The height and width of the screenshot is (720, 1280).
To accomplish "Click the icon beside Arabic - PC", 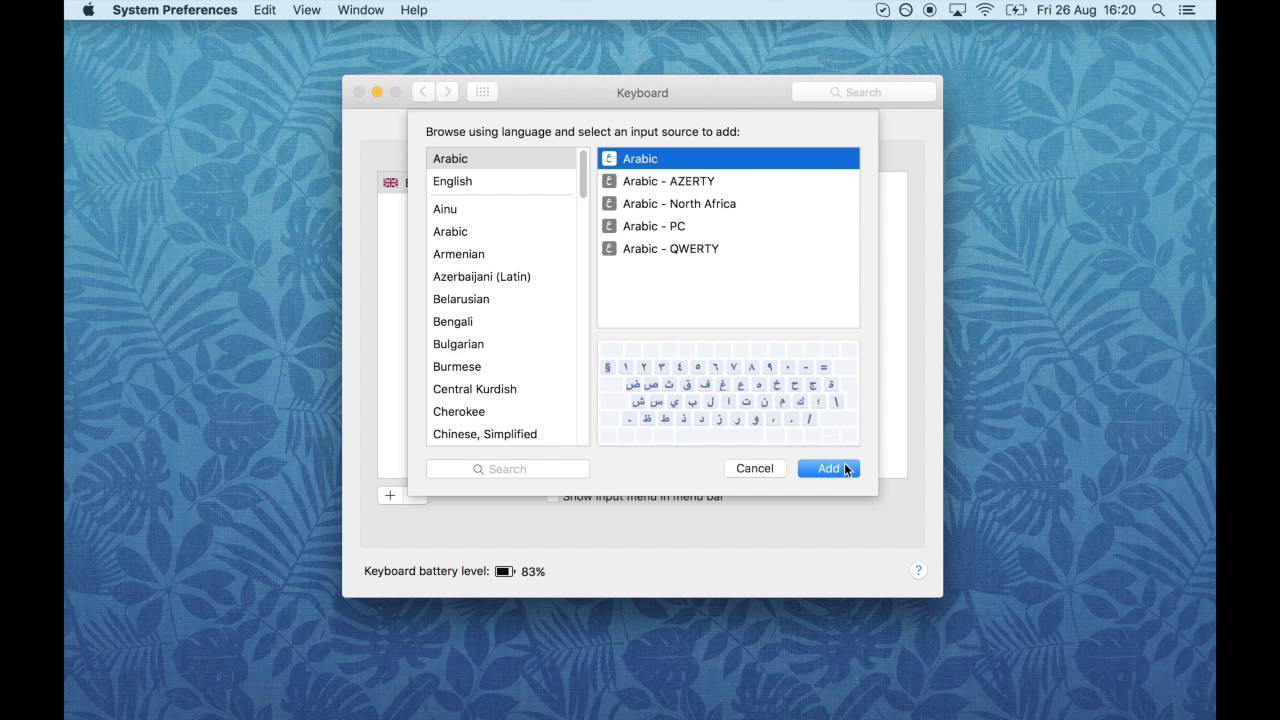I will pyautogui.click(x=609, y=226).
